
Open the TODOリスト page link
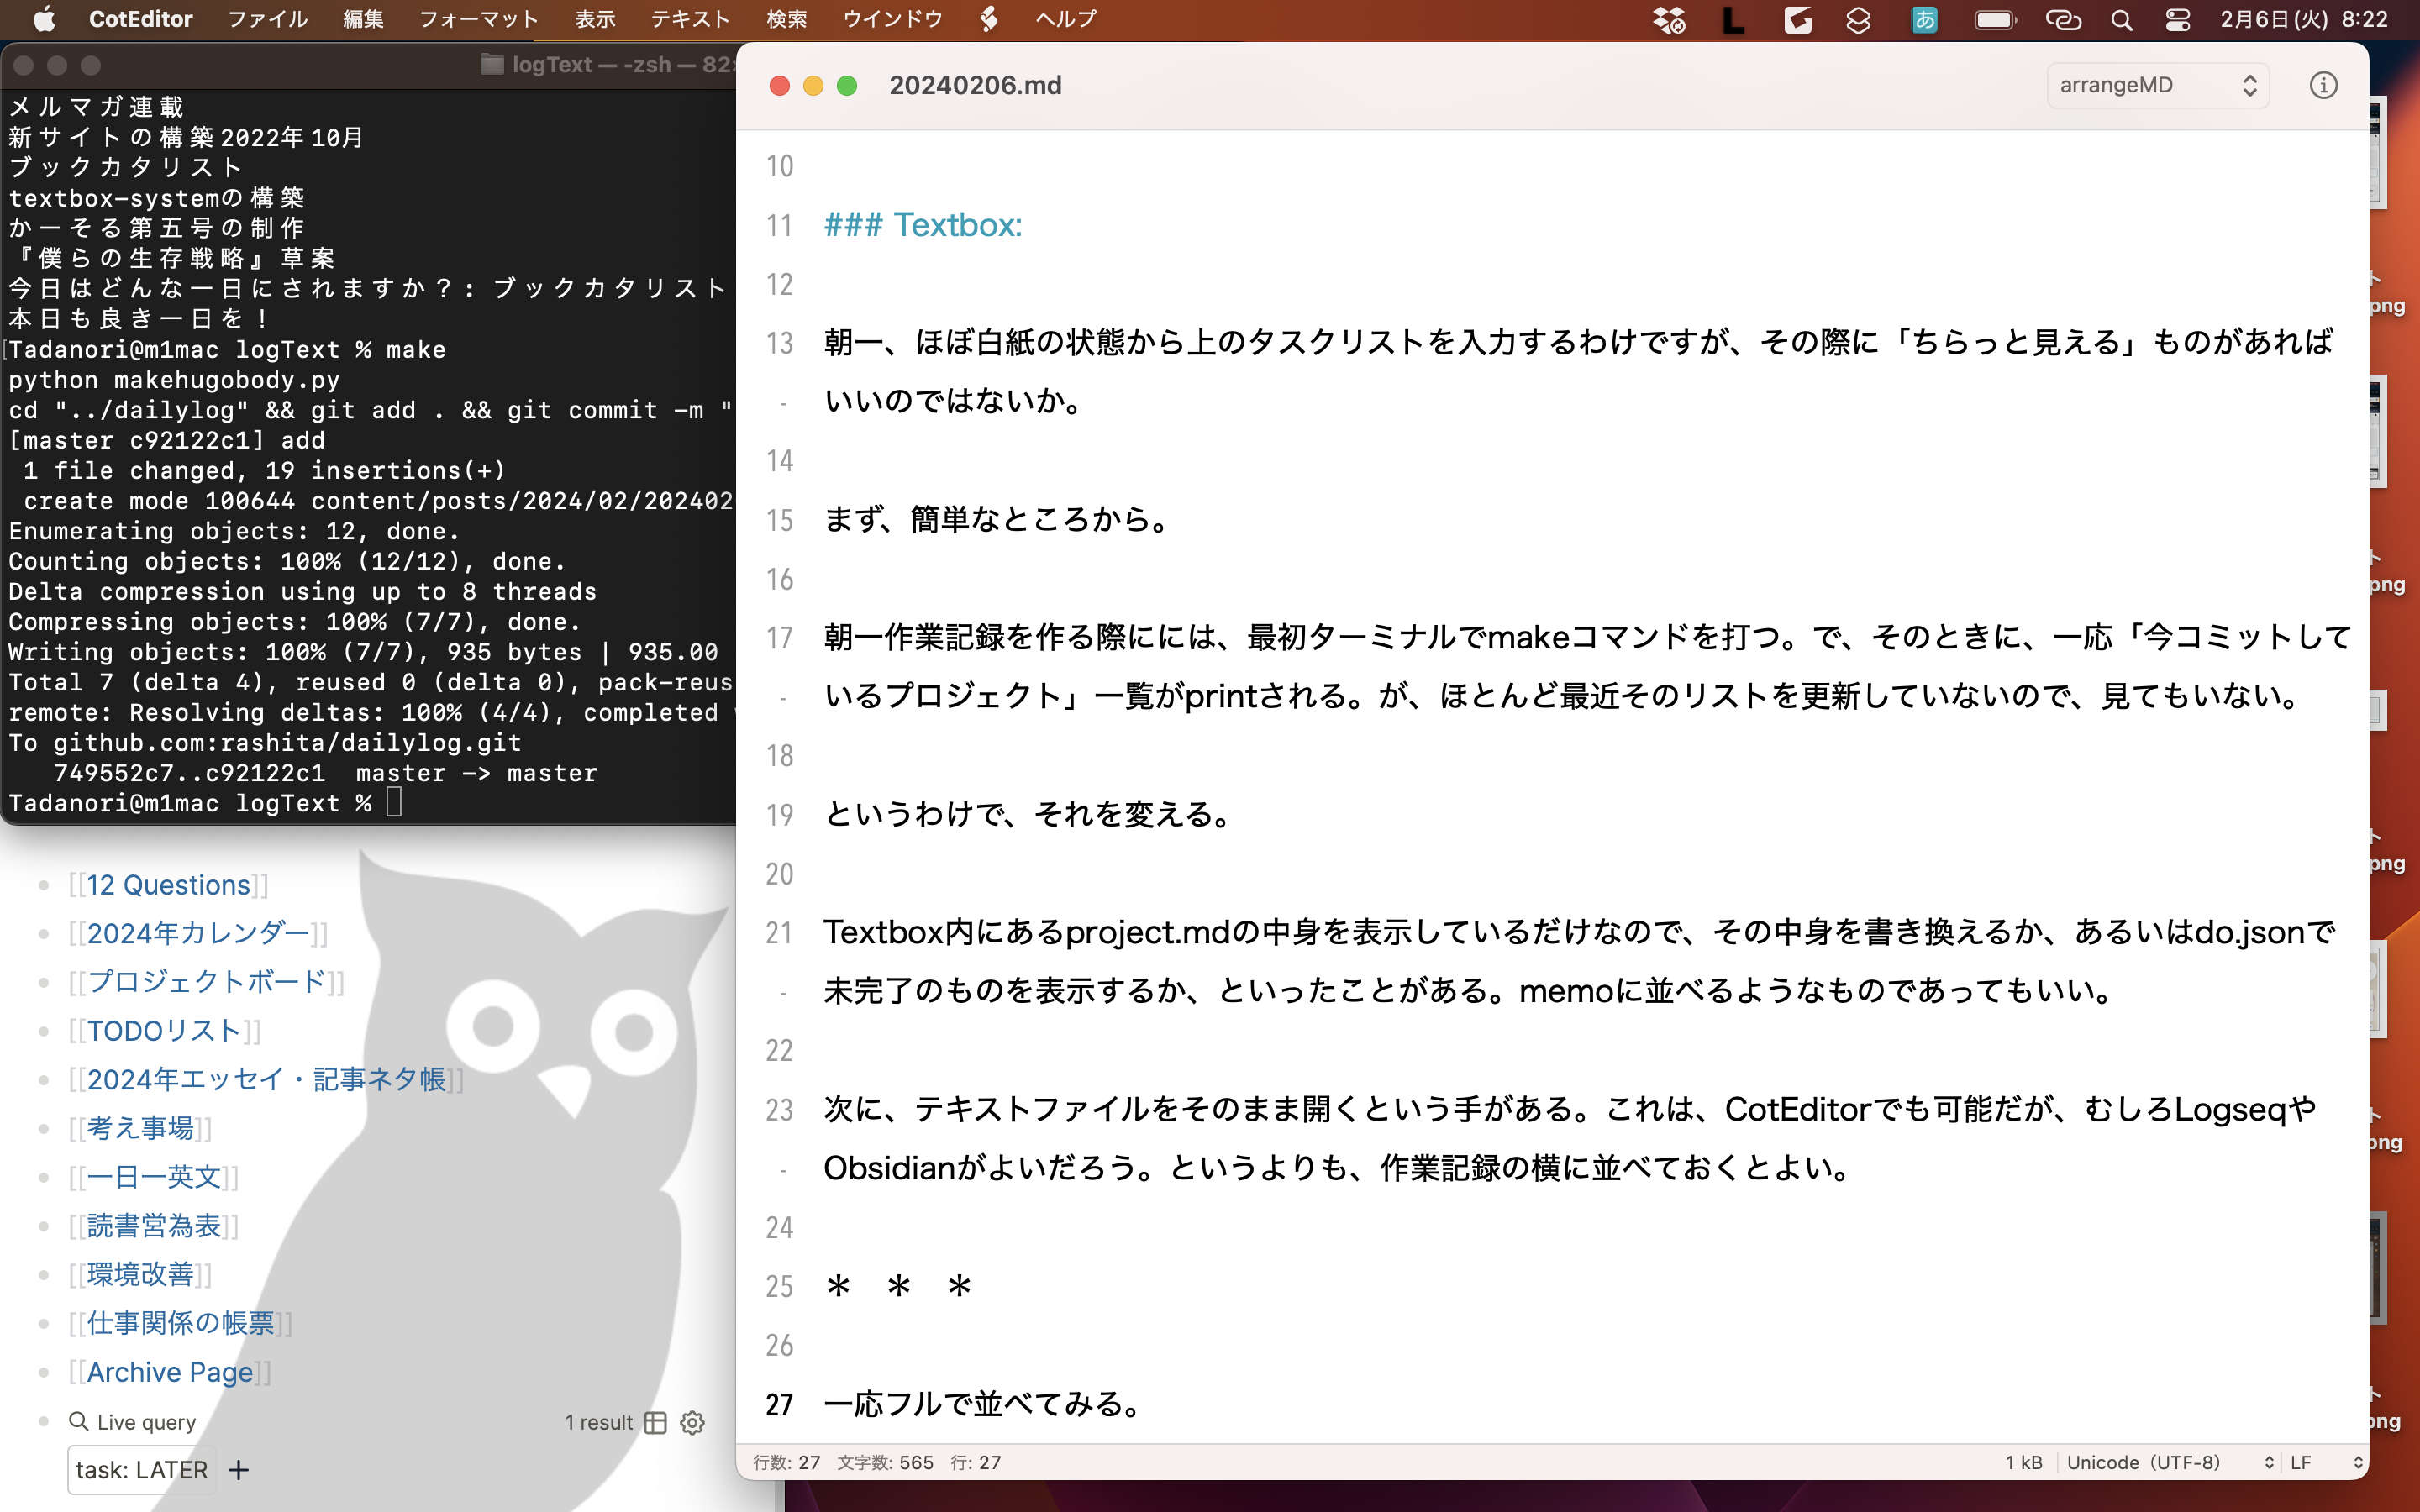pyautogui.click(x=163, y=1030)
